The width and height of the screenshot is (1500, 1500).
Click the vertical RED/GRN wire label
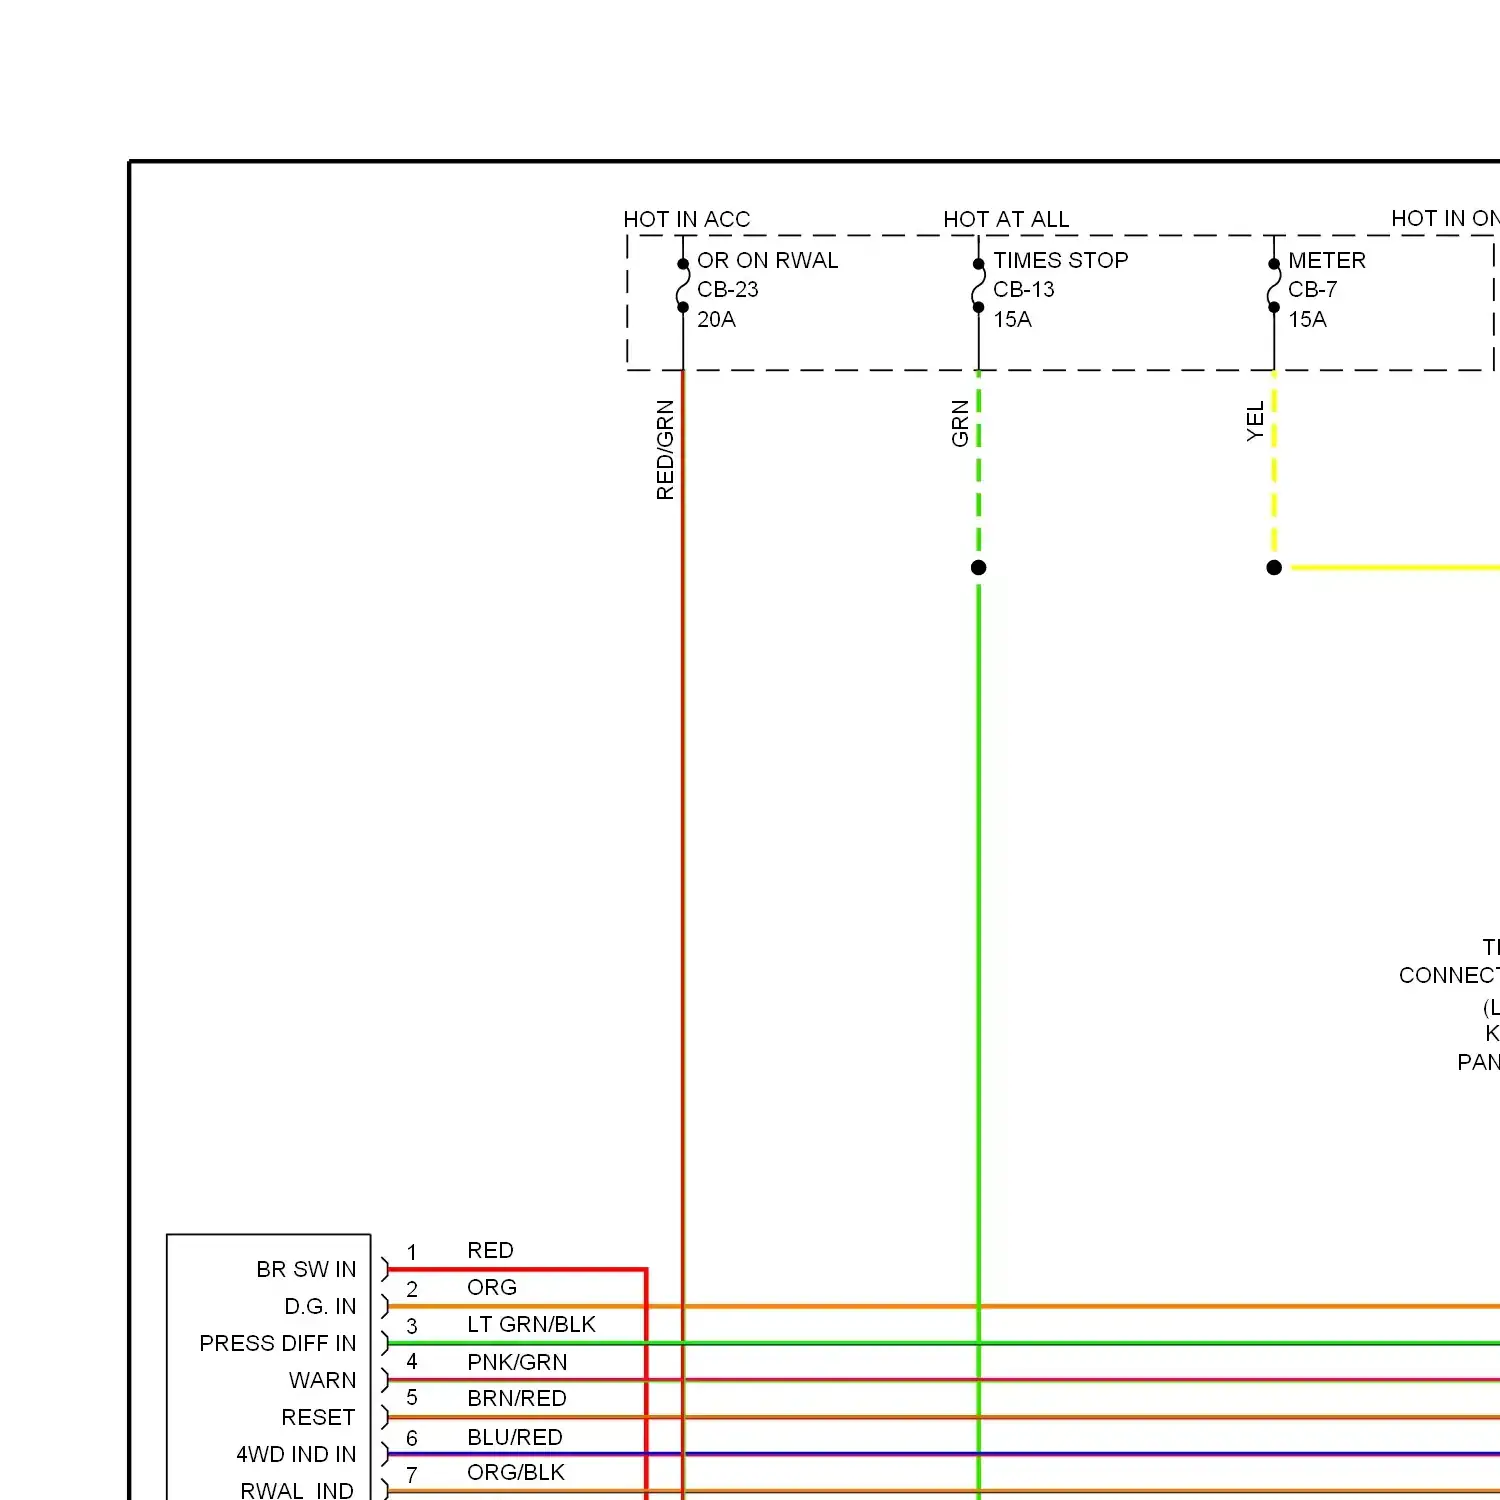(x=665, y=450)
